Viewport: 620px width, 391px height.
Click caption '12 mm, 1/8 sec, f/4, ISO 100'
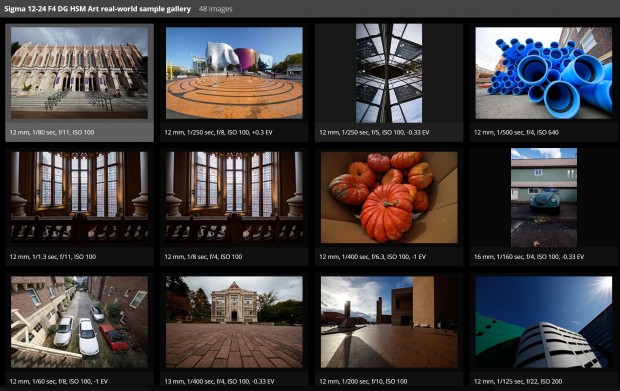[x=203, y=257]
